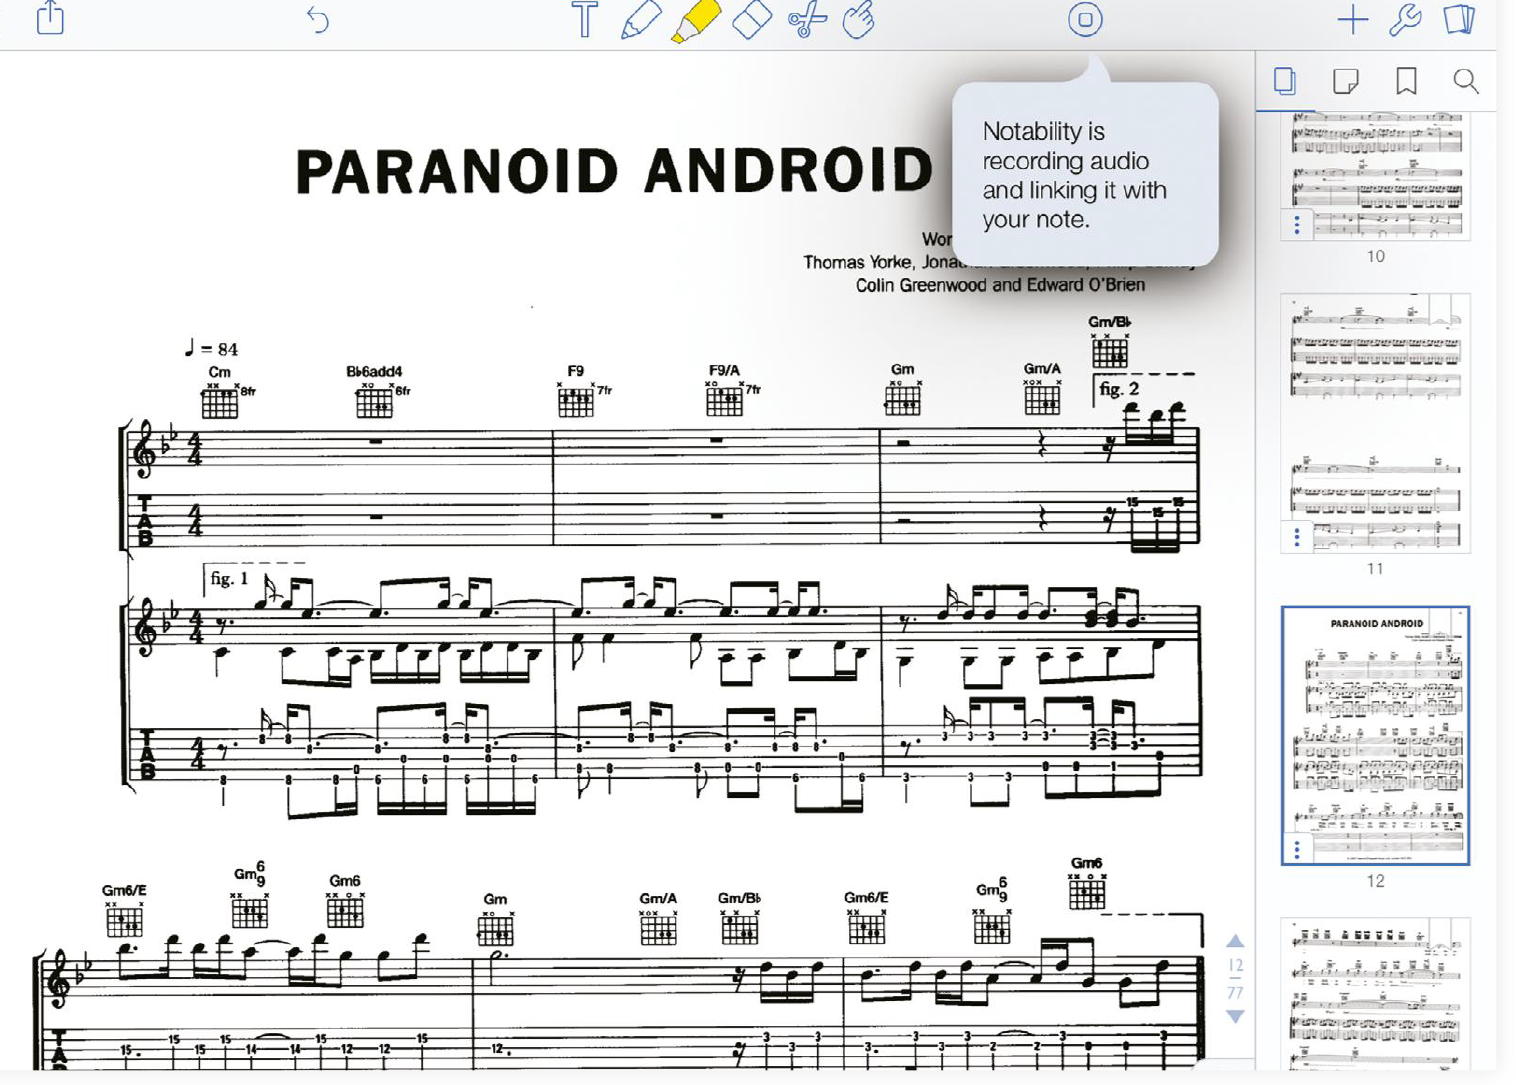Select the Eraser tool
This screenshot has height=1085, width=1516.
click(752, 19)
